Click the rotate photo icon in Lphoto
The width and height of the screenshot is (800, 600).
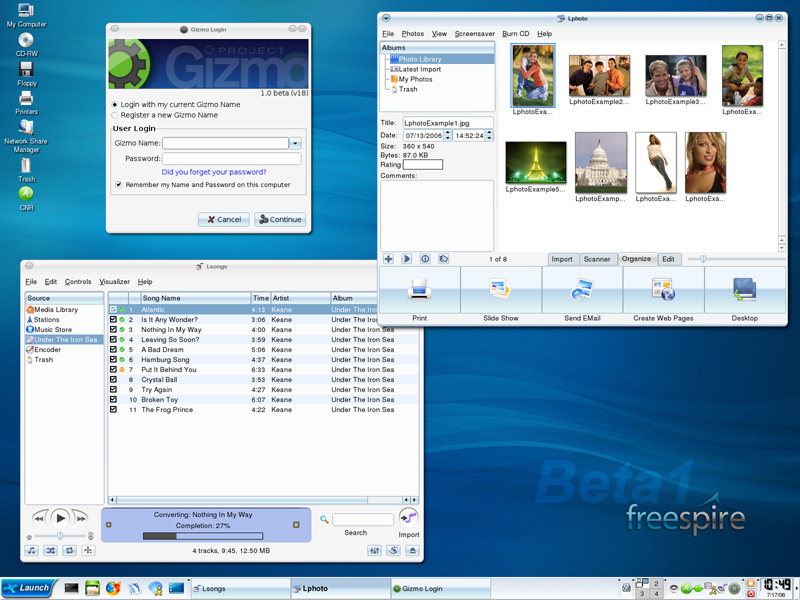click(444, 259)
